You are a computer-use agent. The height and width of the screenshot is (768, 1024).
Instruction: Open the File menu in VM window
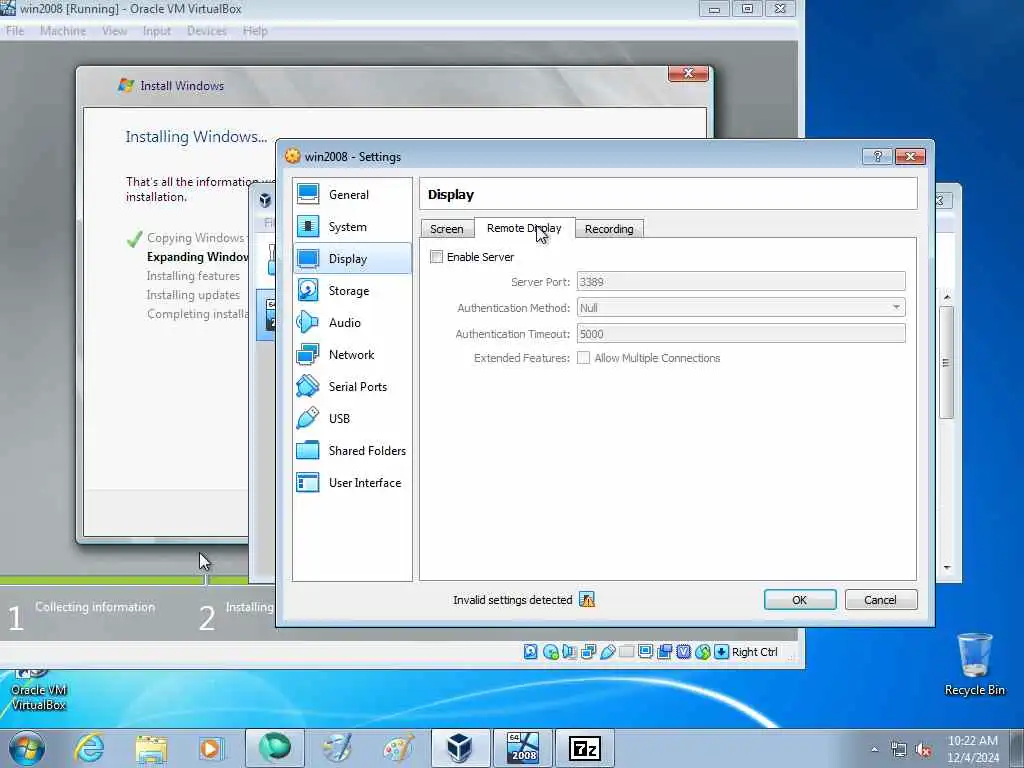coord(15,31)
